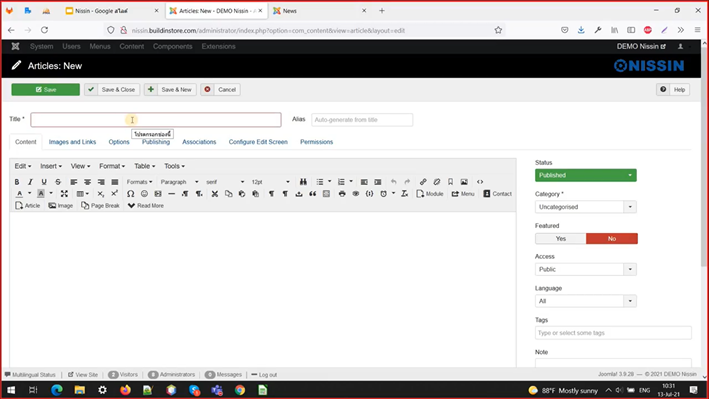Switch to Permissions tab
Viewport: 709px width, 399px height.
pos(317,142)
